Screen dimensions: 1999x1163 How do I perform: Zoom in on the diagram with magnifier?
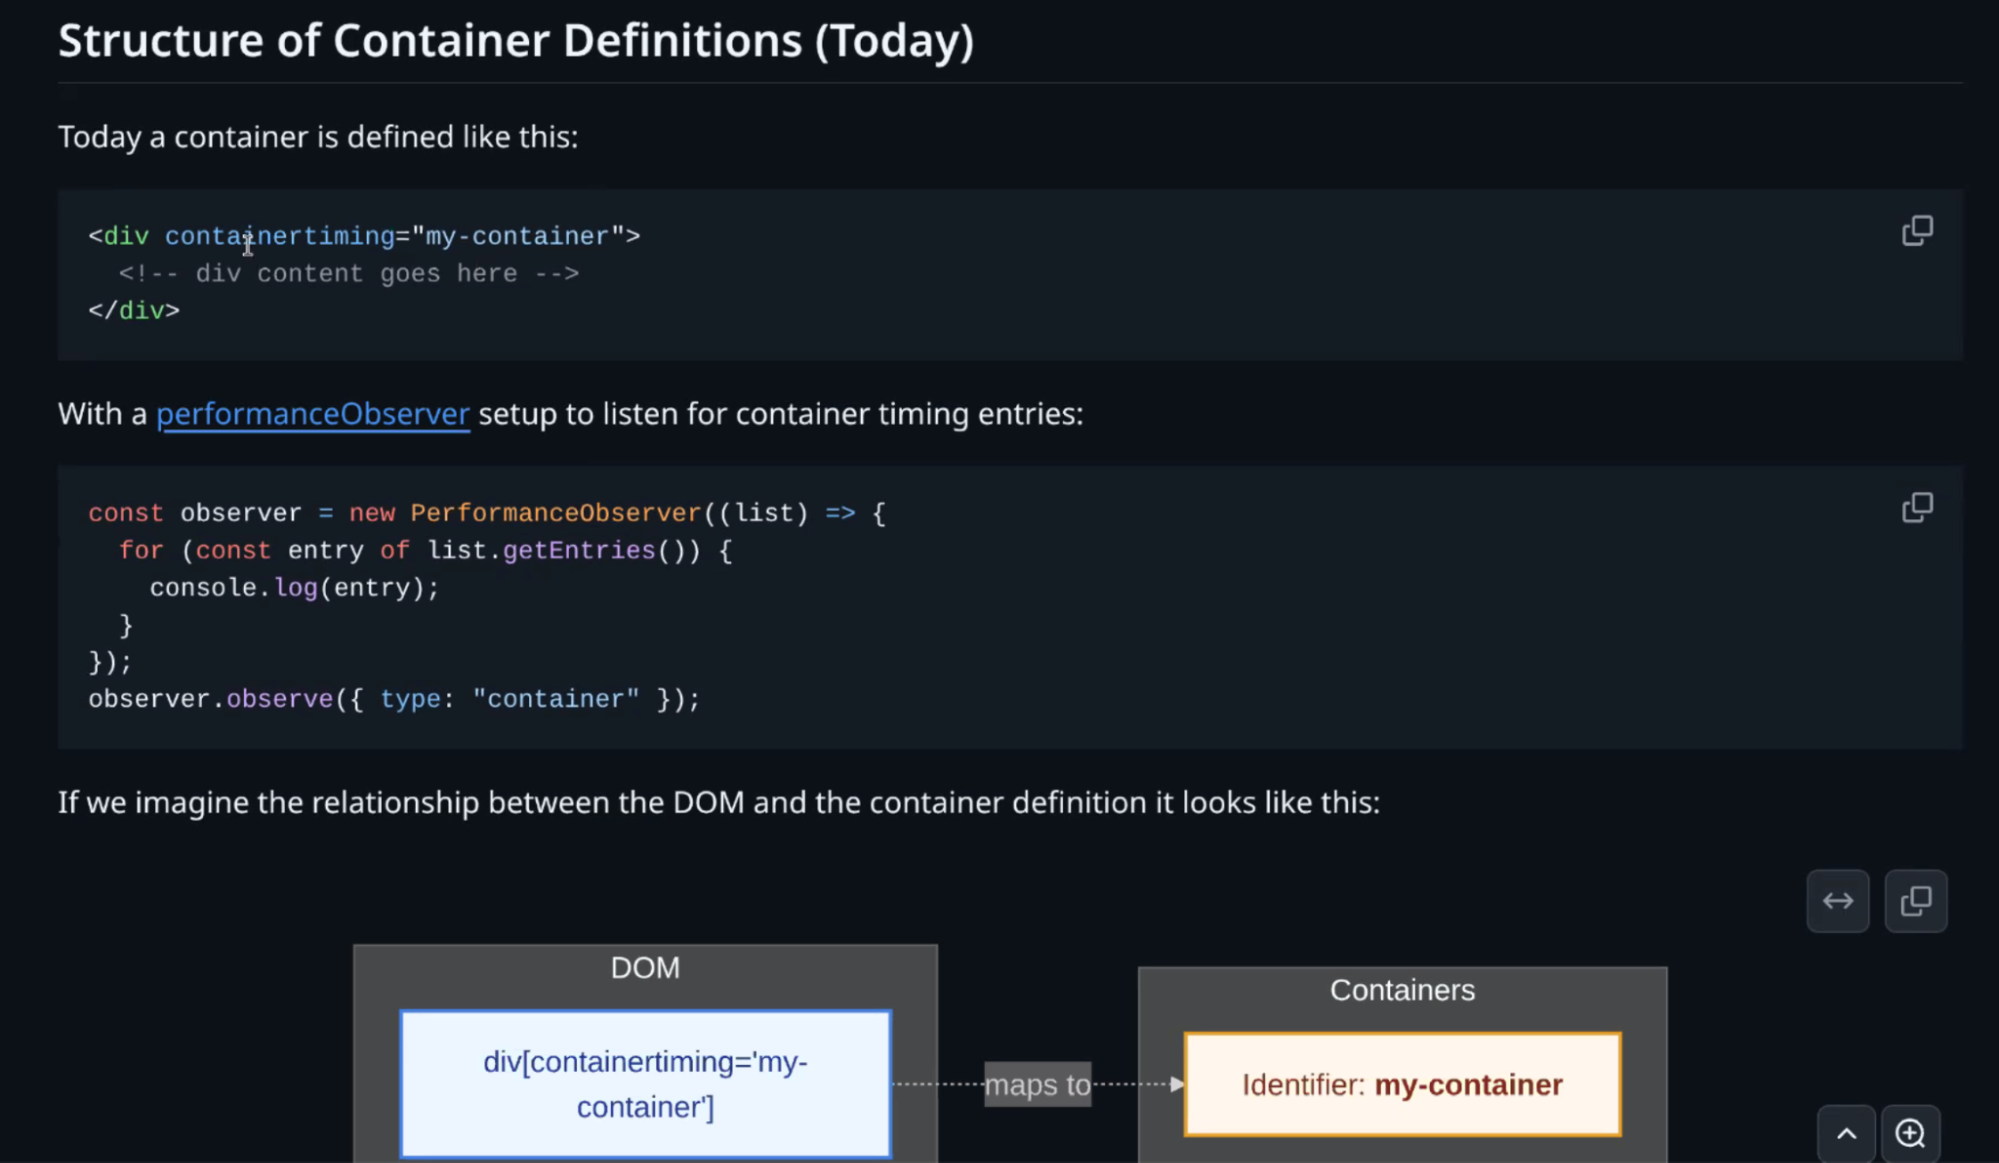pos(1910,1134)
